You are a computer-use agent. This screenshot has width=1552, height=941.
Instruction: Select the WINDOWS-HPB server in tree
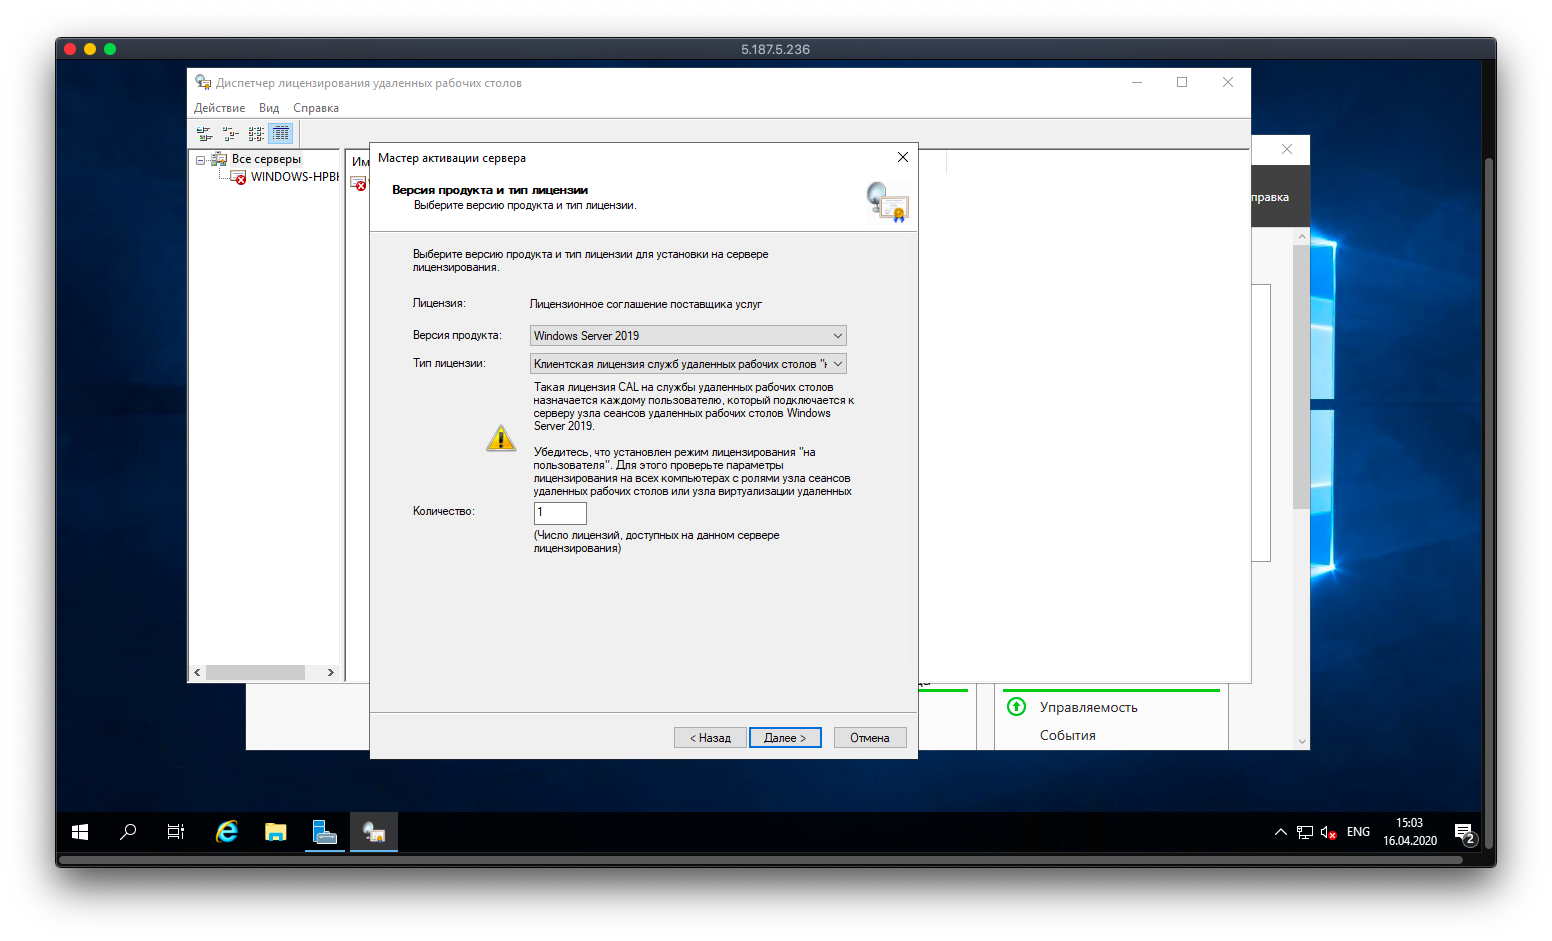(x=294, y=177)
